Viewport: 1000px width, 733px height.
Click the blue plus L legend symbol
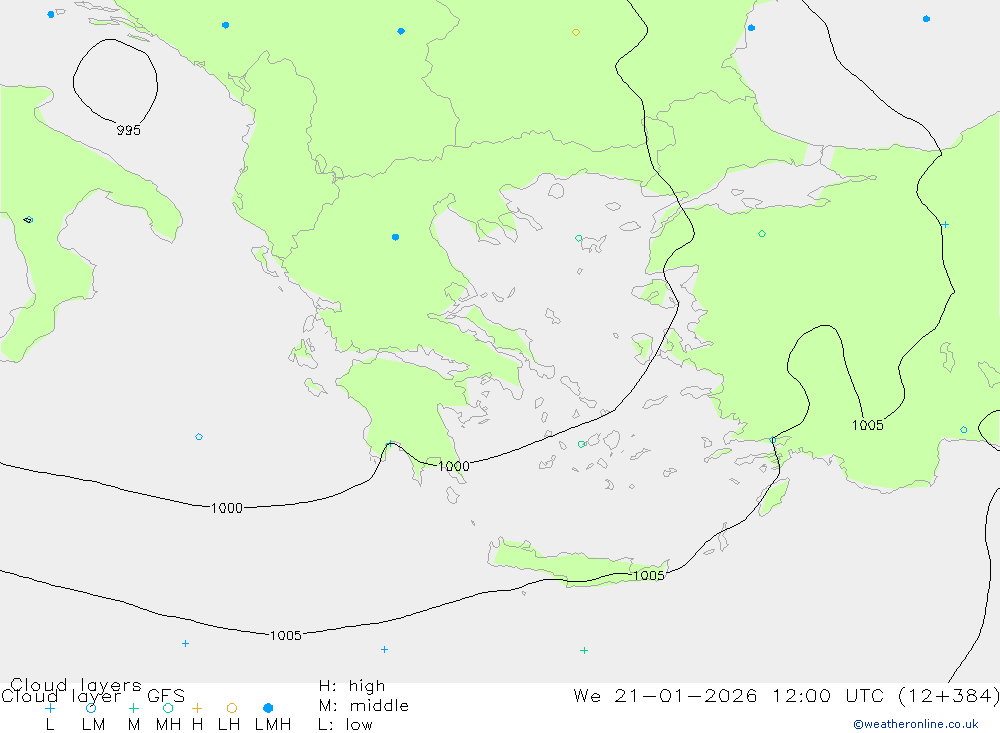click(x=50, y=708)
